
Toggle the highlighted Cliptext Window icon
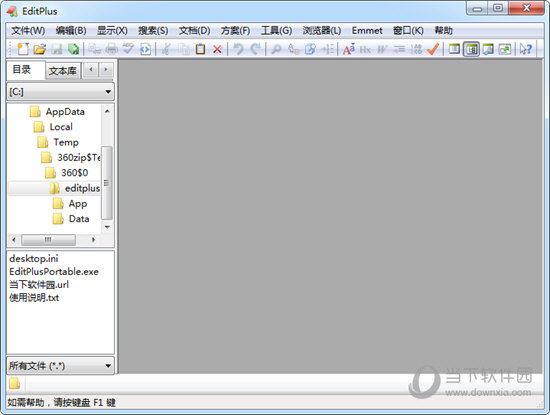tap(471, 49)
